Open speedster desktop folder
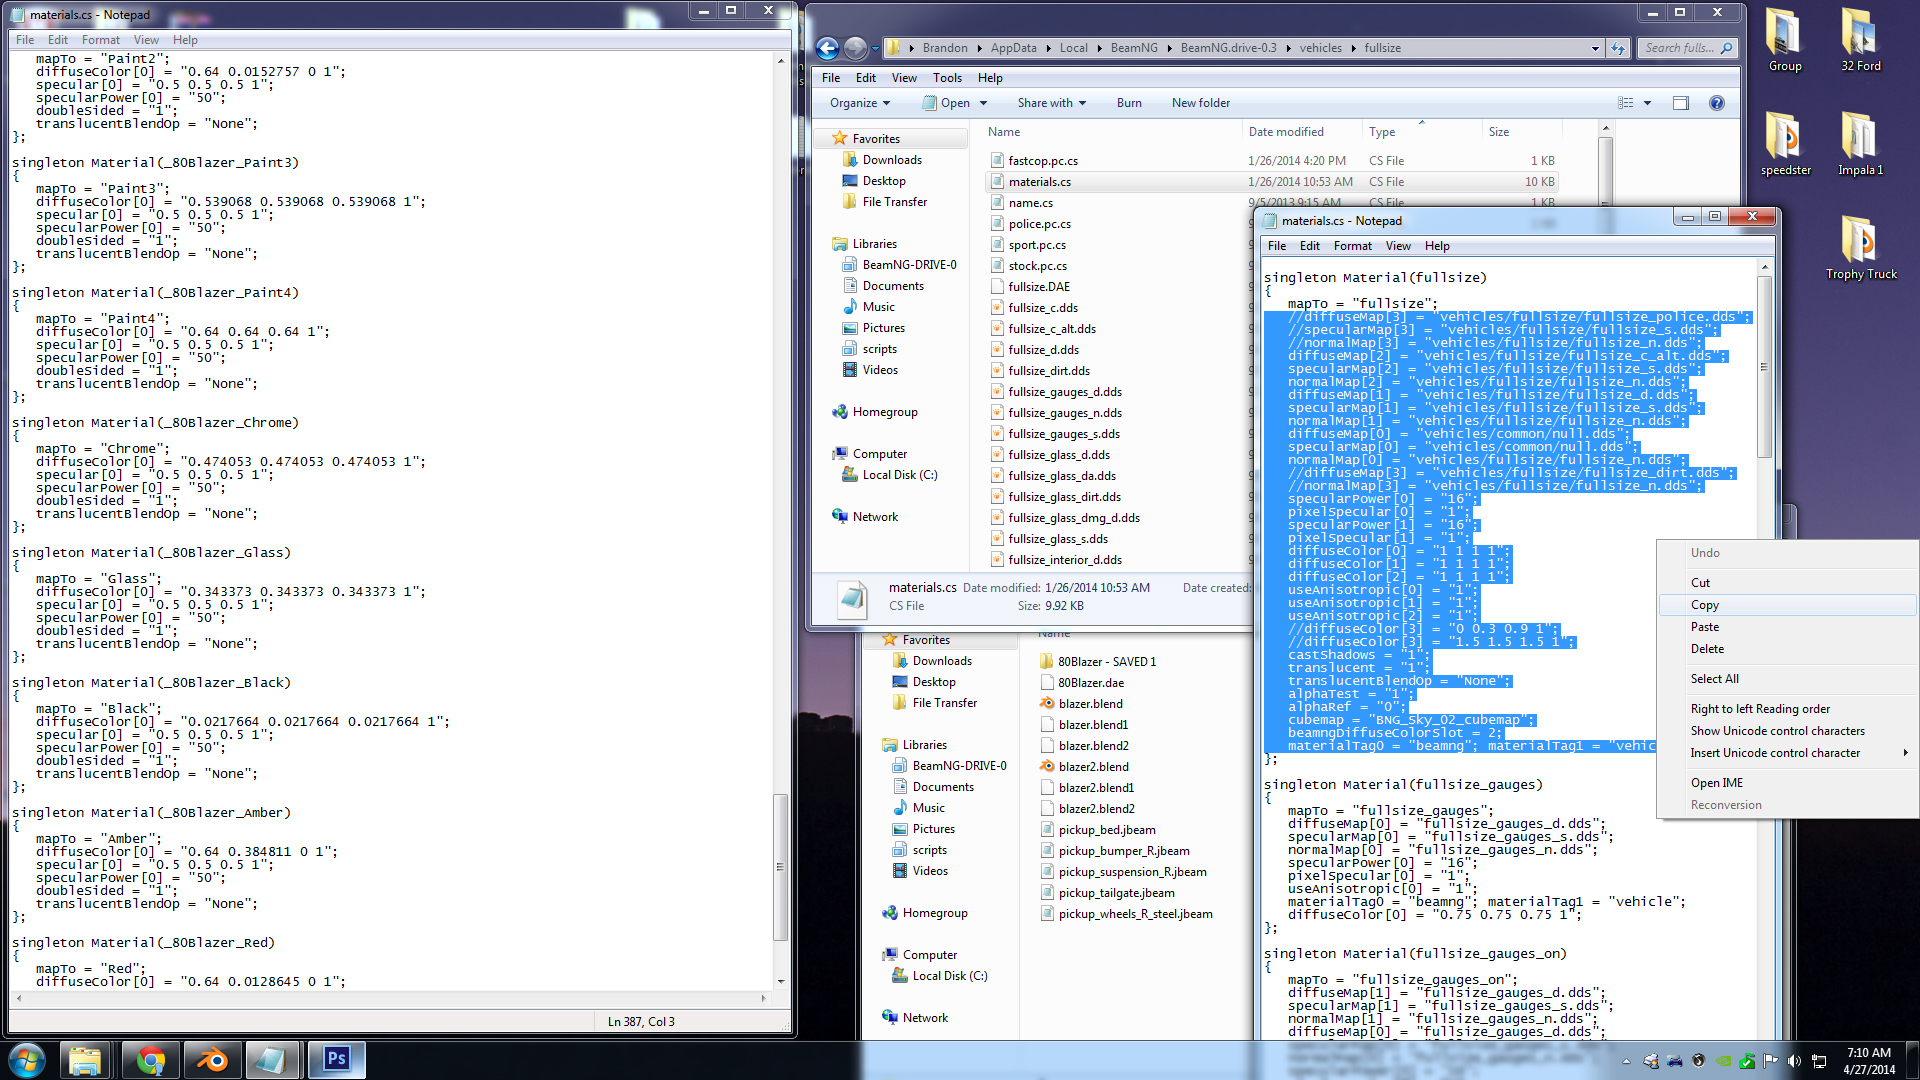Screen dimensions: 1920x1080 pos(1785,144)
